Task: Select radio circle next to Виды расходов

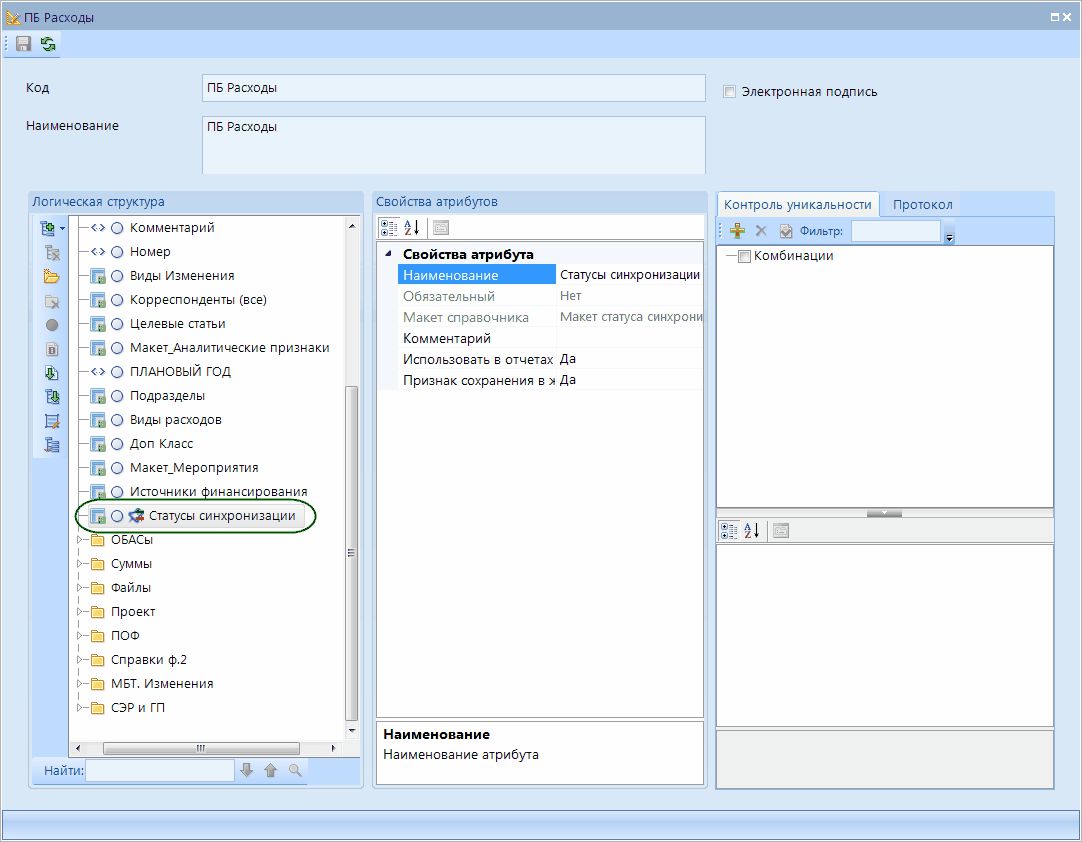Action: pyautogui.click(x=117, y=420)
